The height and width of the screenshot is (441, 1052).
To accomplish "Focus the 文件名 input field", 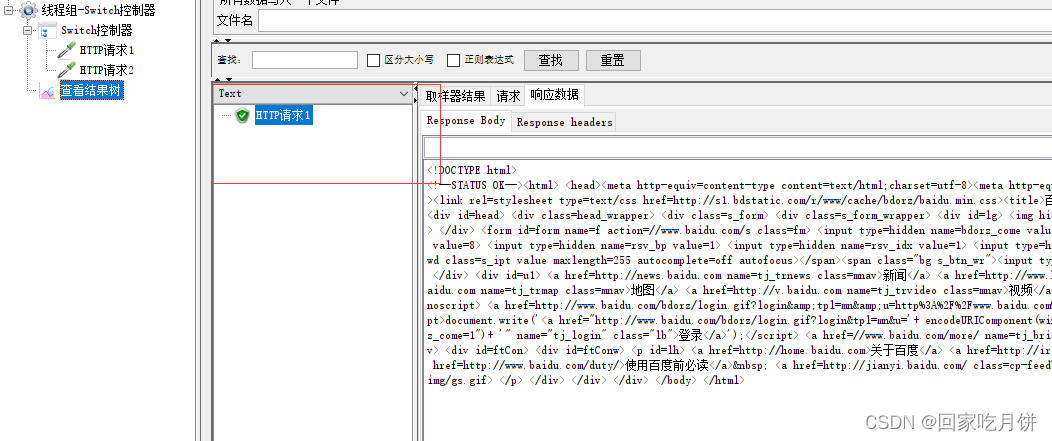I will (x=655, y=21).
